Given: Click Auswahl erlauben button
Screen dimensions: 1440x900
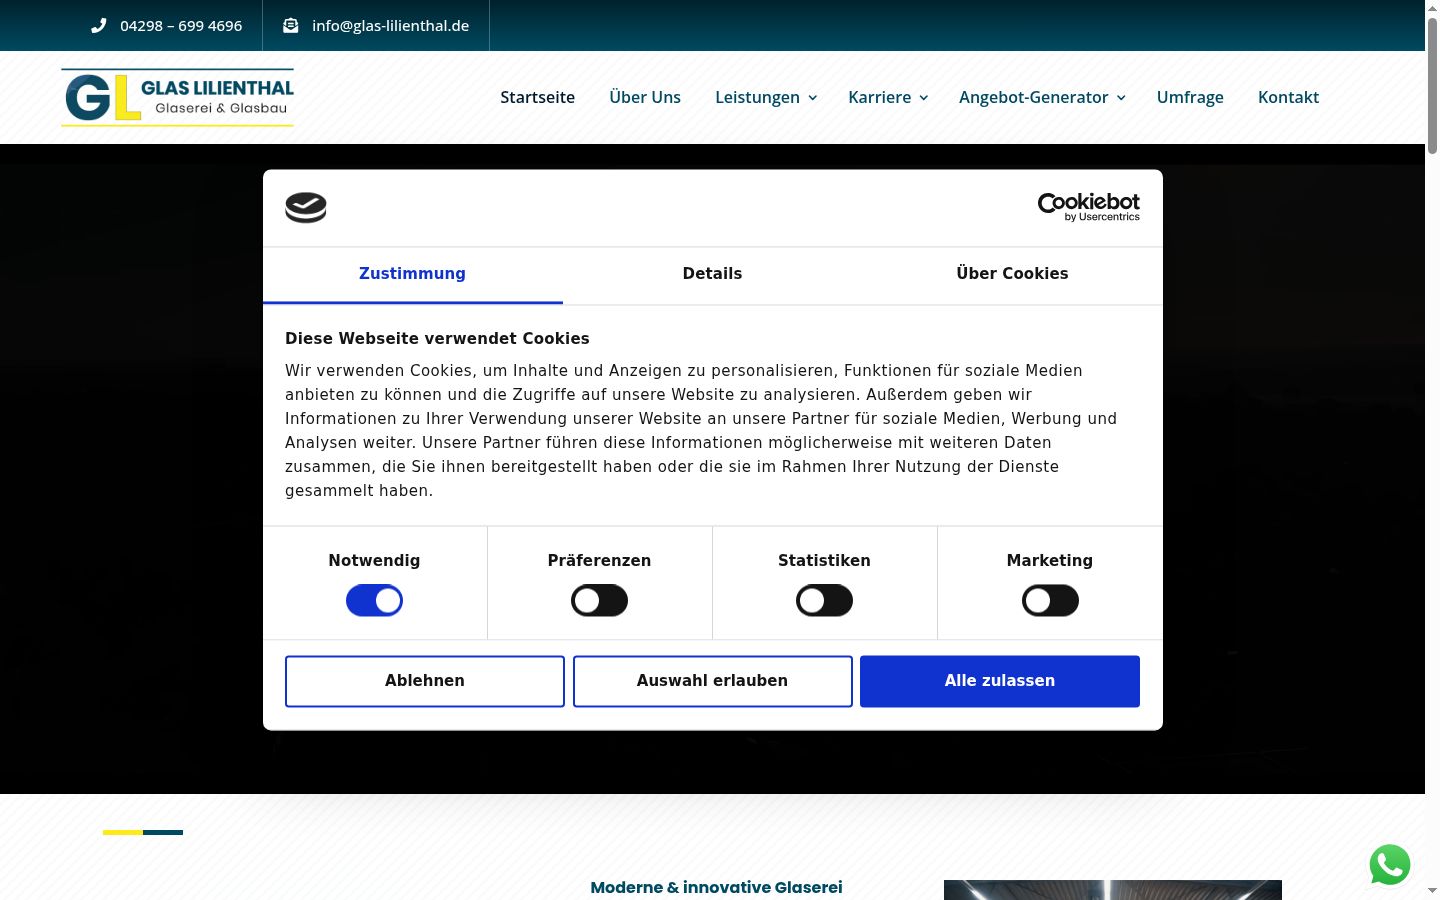Looking at the screenshot, I should (x=712, y=681).
